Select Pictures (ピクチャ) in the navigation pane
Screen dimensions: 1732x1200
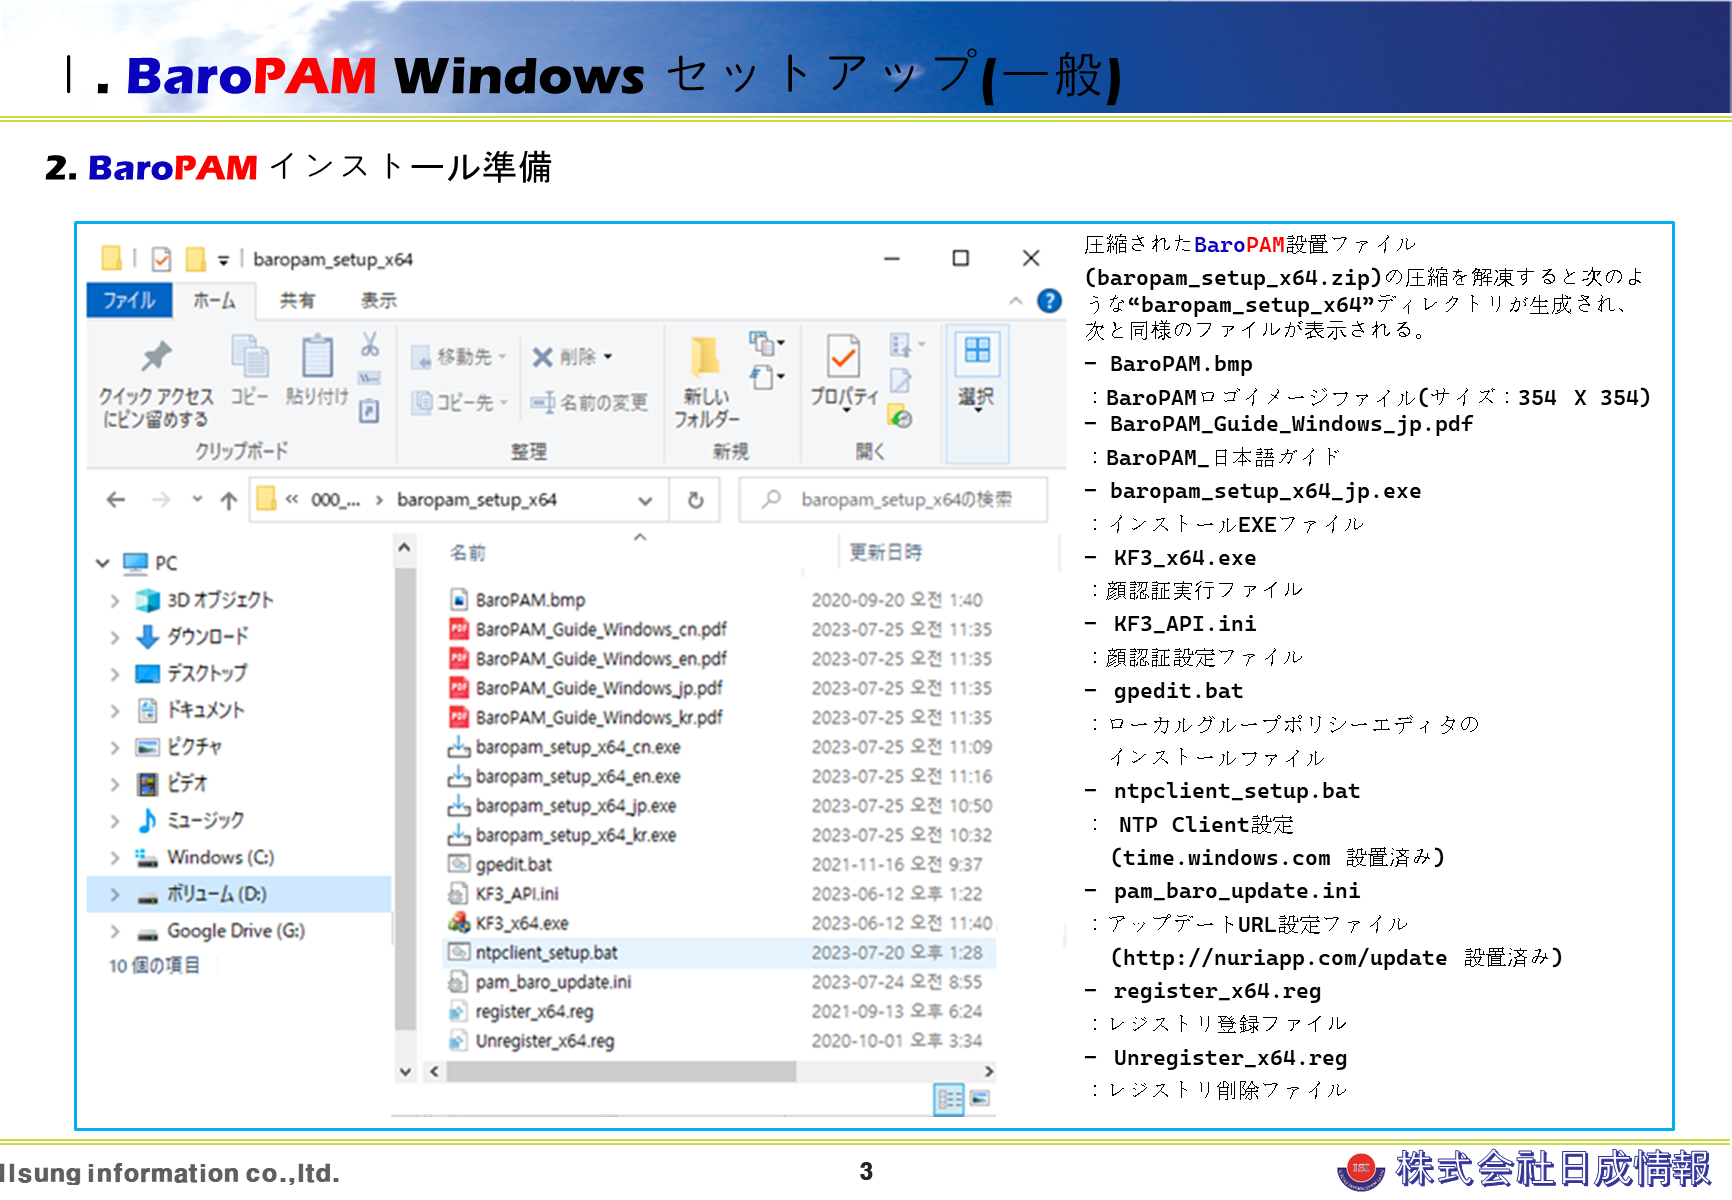[194, 747]
